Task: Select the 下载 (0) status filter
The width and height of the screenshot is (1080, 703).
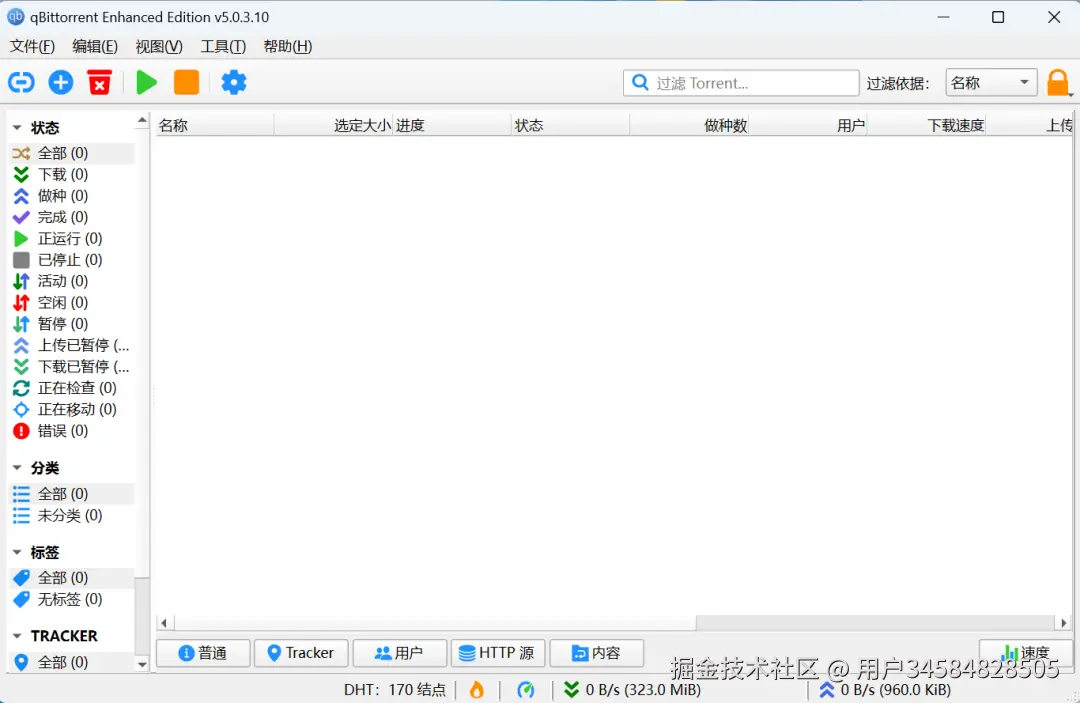Action: 72,174
